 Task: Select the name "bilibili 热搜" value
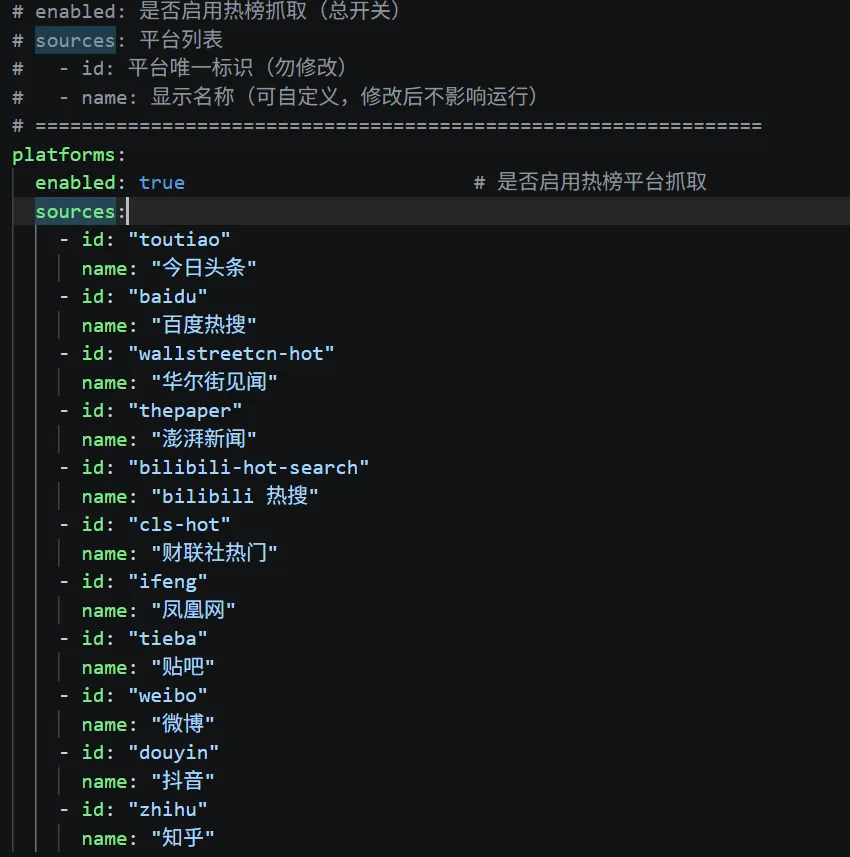click(235, 496)
